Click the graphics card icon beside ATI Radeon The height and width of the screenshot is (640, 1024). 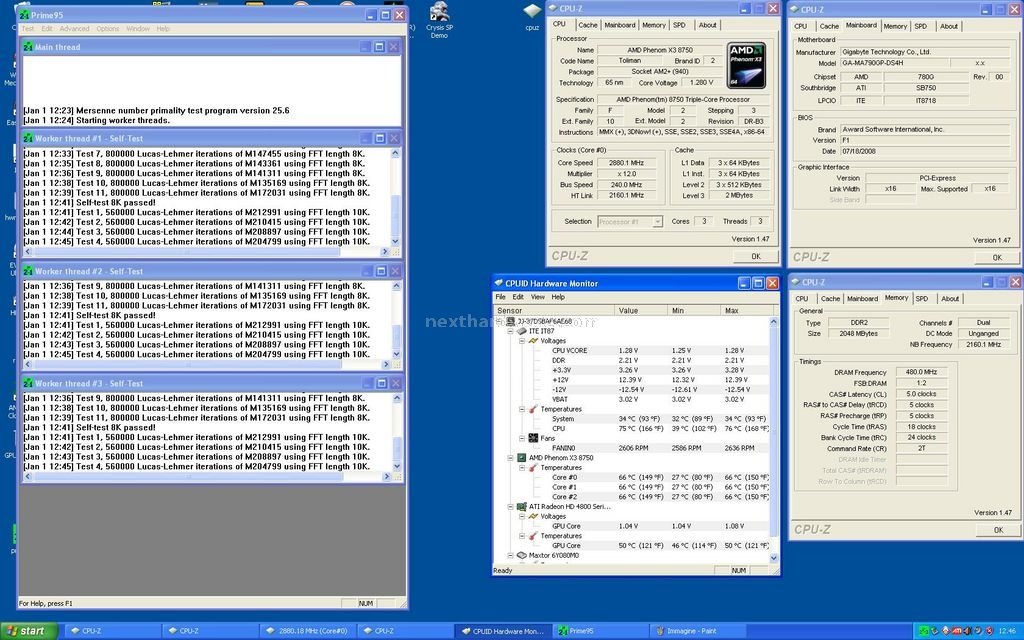[522, 507]
